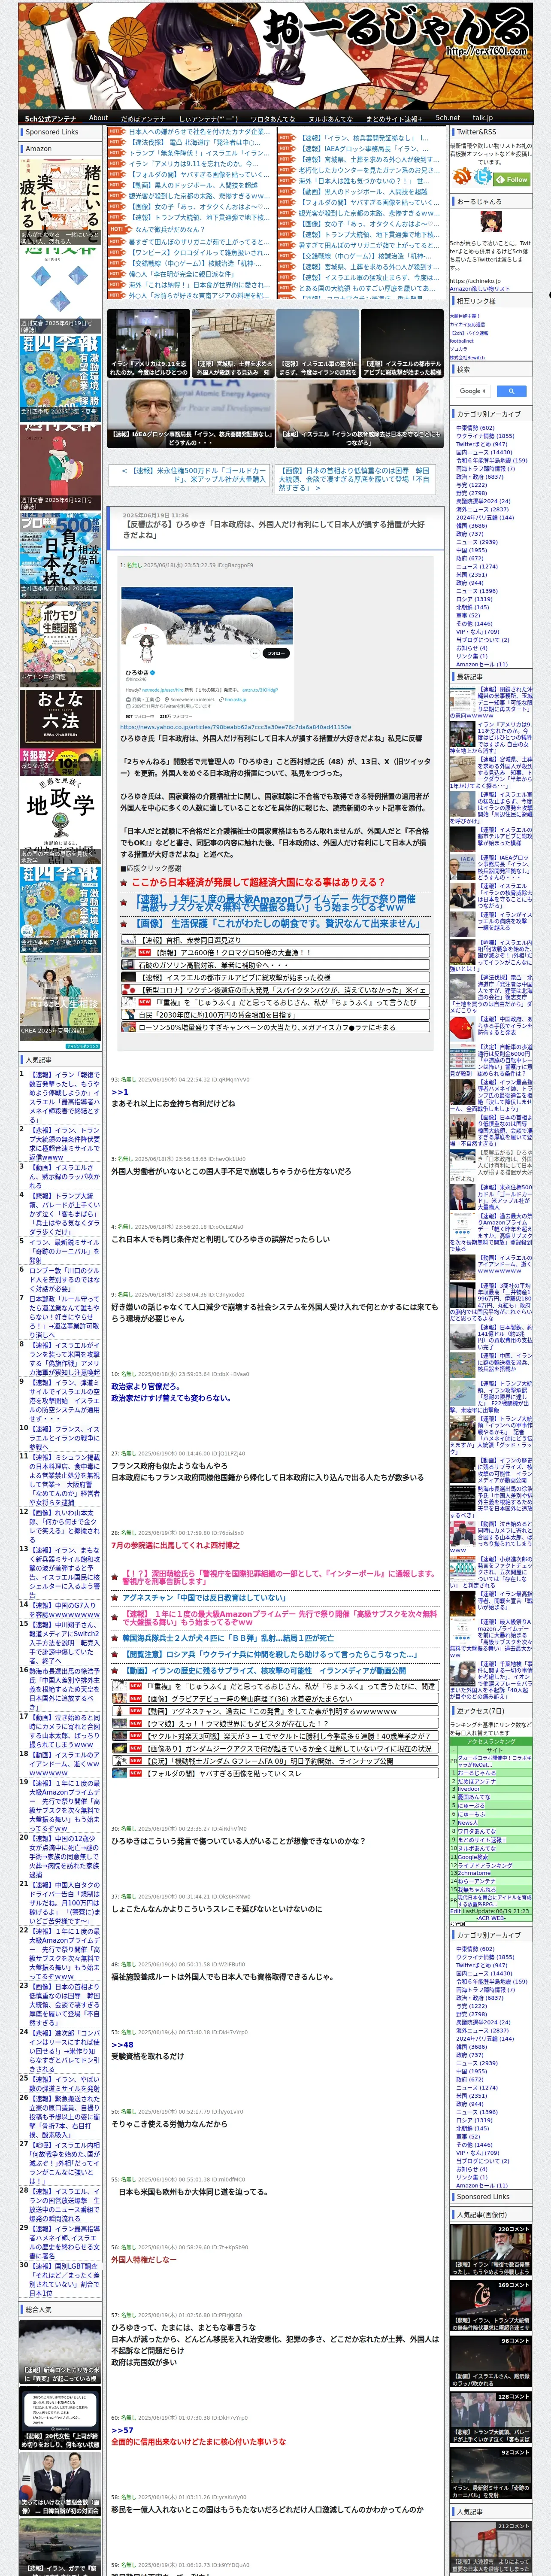551x2576 pixels.
Task: Open the イラン「アメリカは9.11を忘れたのか」 thumbnail
Action: click(x=149, y=343)
